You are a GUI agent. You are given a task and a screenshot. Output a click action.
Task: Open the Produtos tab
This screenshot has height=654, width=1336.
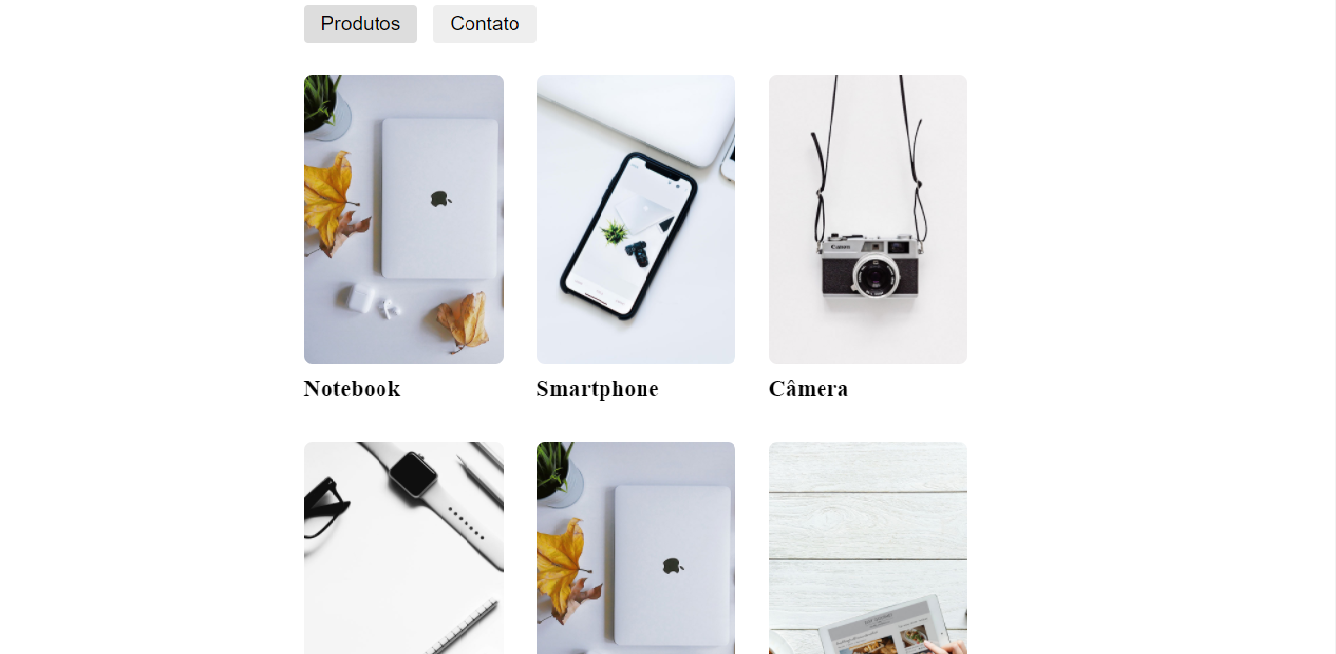pyautogui.click(x=360, y=24)
